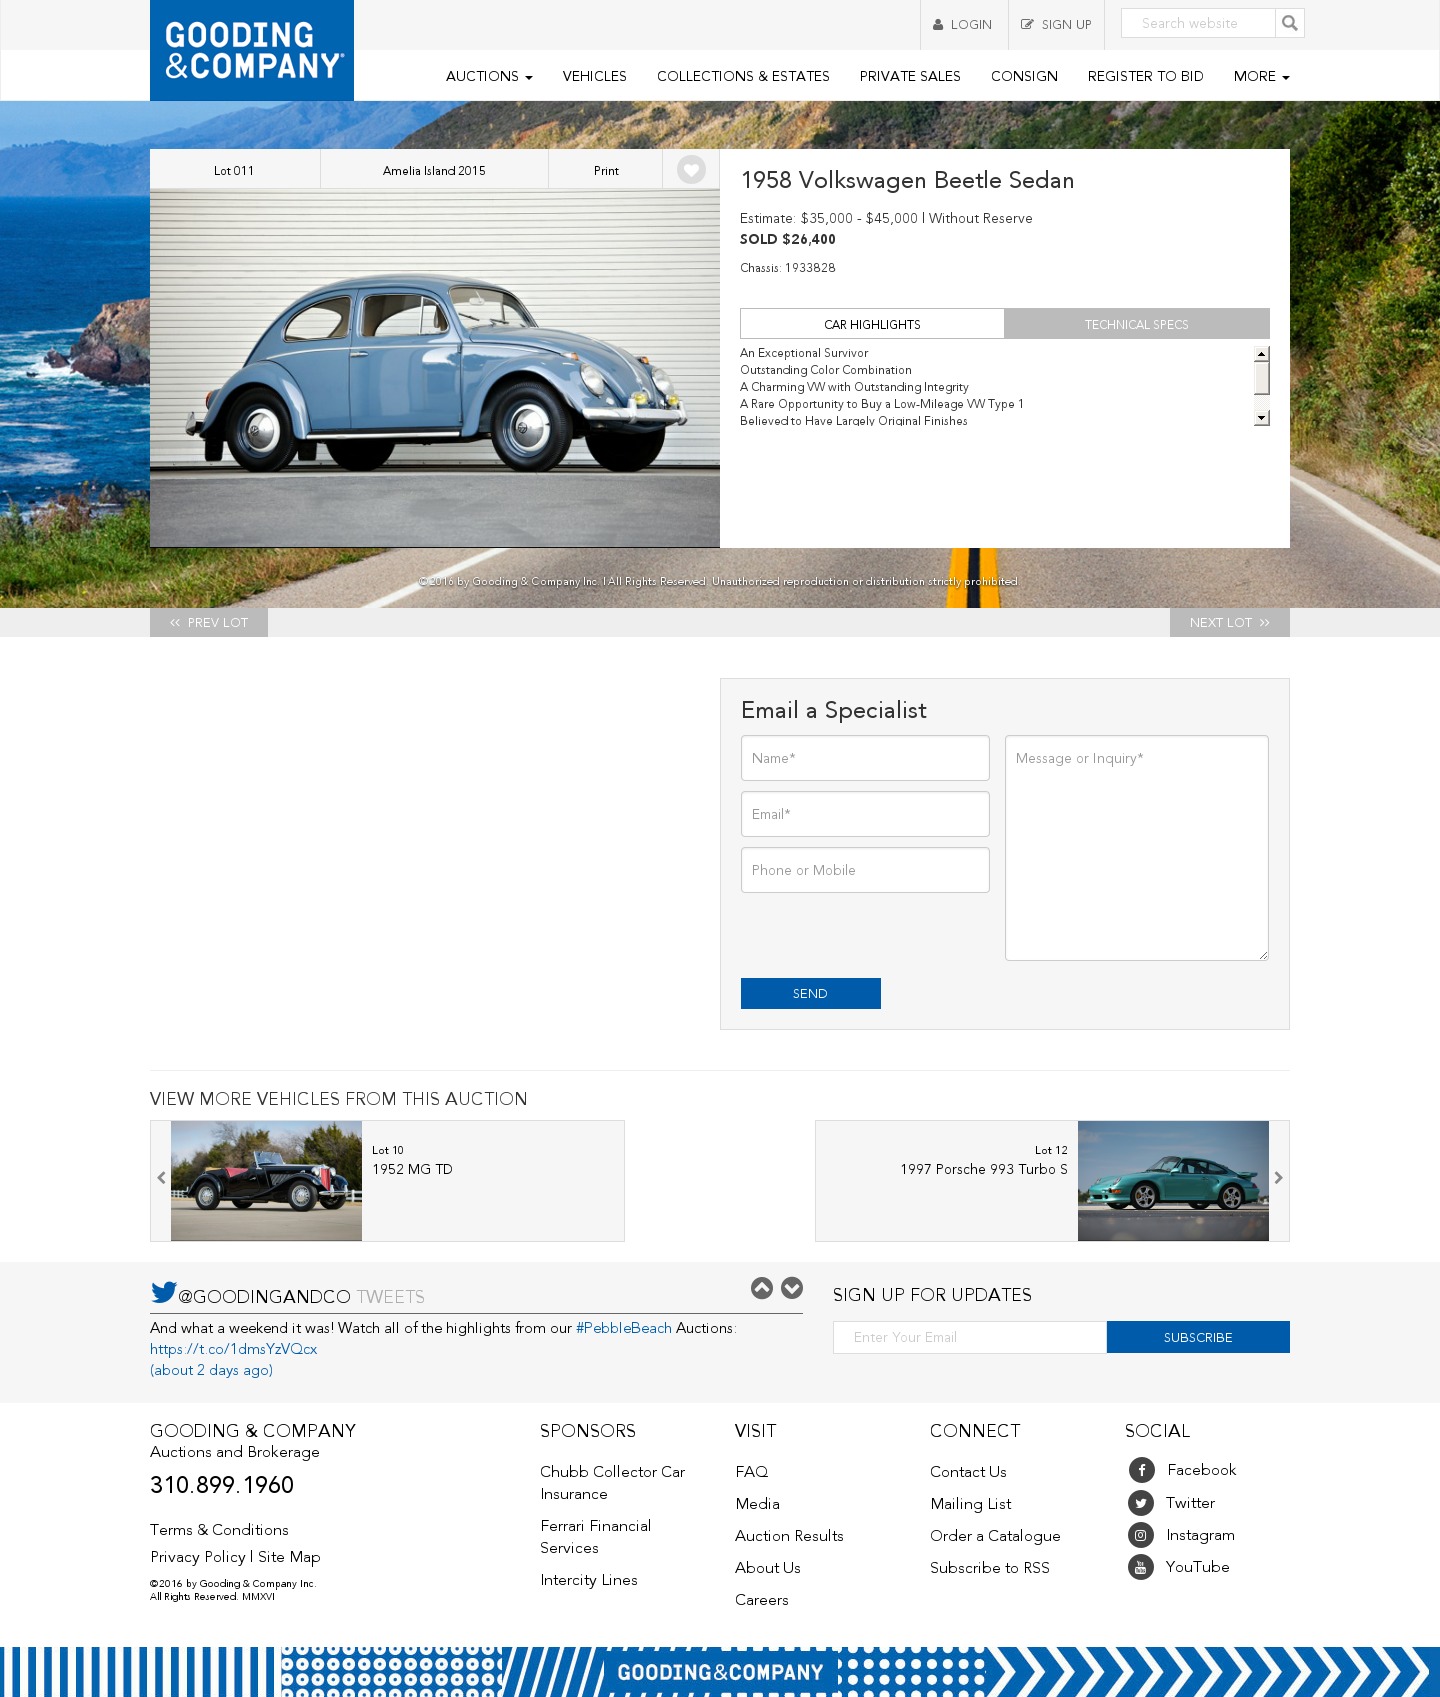Click the Print button
The width and height of the screenshot is (1440, 1697).
(606, 171)
